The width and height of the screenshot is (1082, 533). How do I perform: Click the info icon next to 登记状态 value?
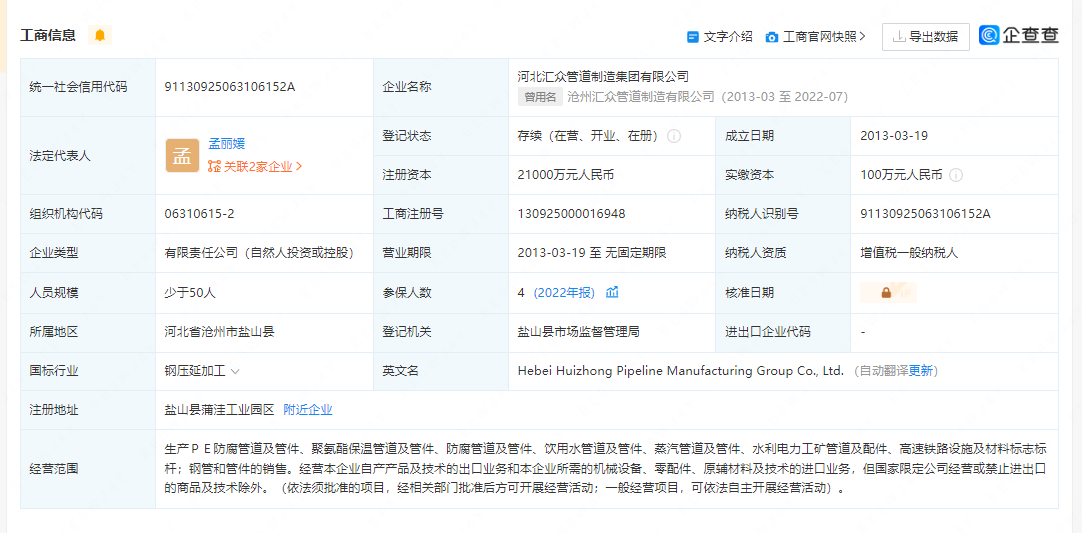[x=674, y=136]
